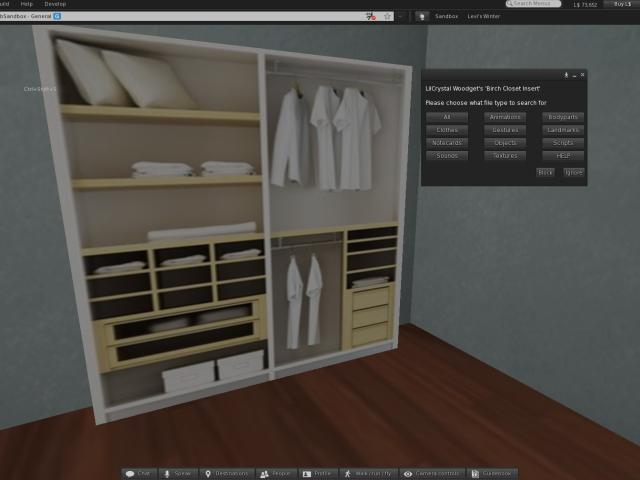Open the Help menu
The width and height of the screenshot is (640, 480).
(x=27, y=4)
